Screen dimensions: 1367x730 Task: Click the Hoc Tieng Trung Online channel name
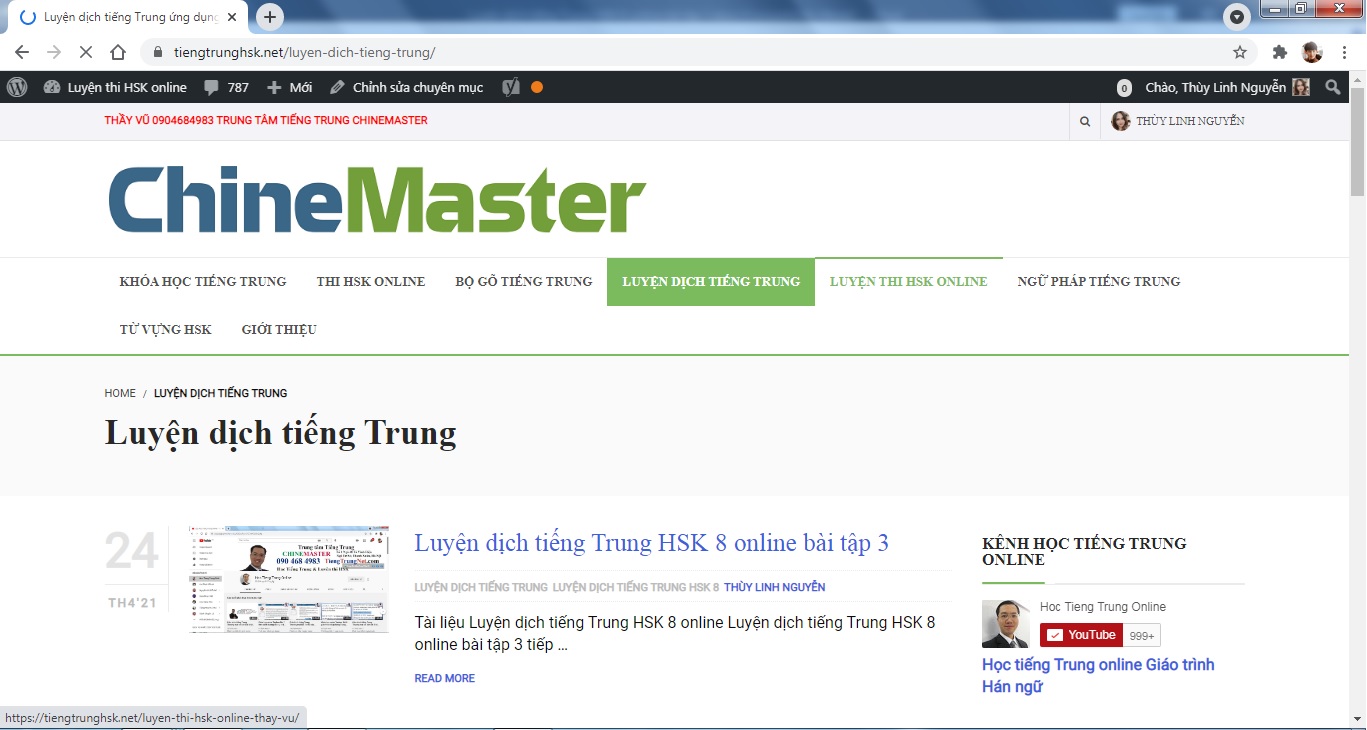[1103, 607]
